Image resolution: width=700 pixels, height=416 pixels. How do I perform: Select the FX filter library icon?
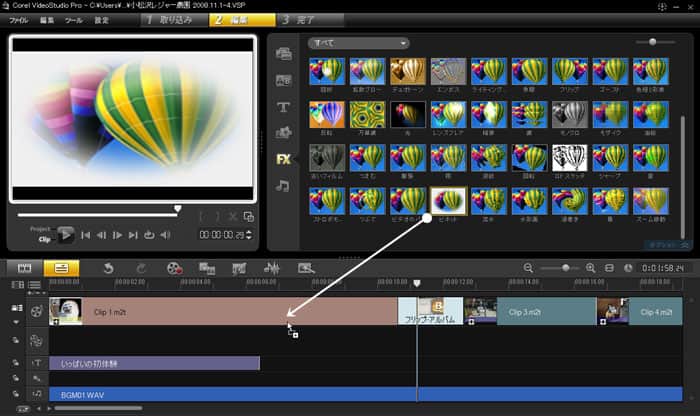point(283,159)
